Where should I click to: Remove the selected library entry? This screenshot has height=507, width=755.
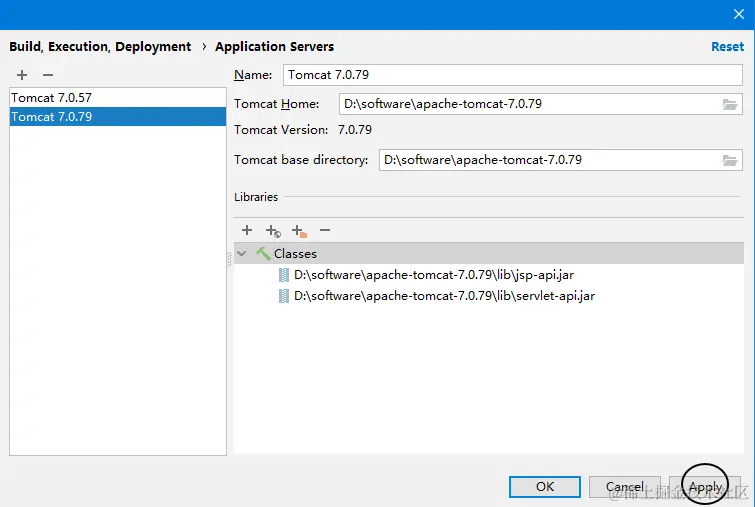pos(325,230)
